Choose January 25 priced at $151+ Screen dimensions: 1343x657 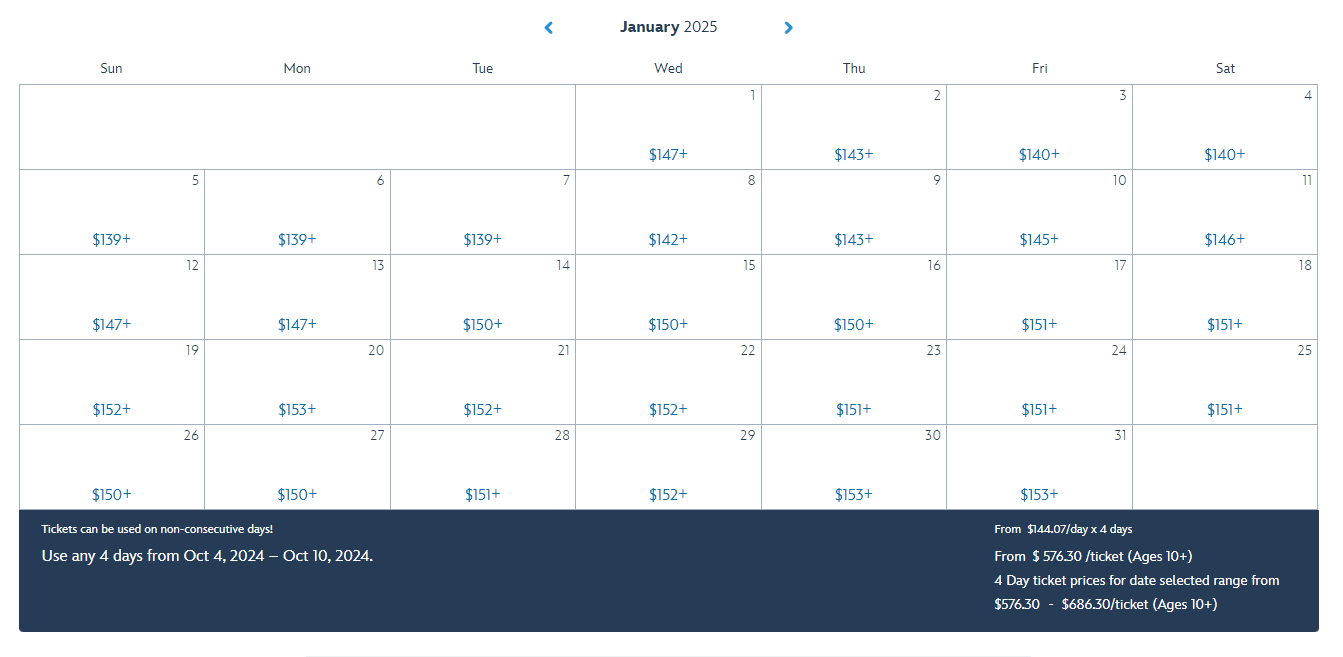pos(1225,382)
